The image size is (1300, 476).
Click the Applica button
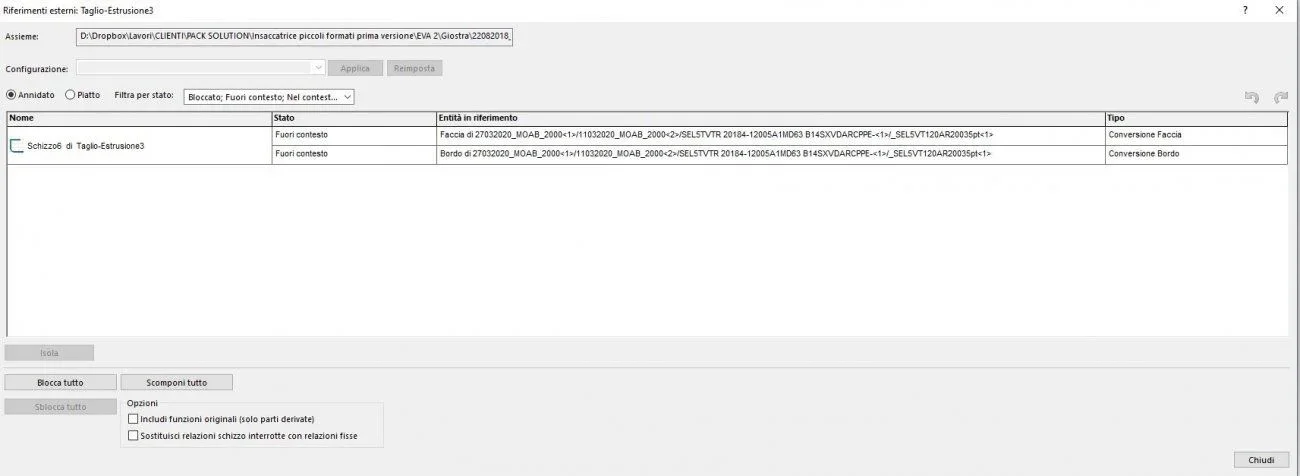[x=355, y=68]
